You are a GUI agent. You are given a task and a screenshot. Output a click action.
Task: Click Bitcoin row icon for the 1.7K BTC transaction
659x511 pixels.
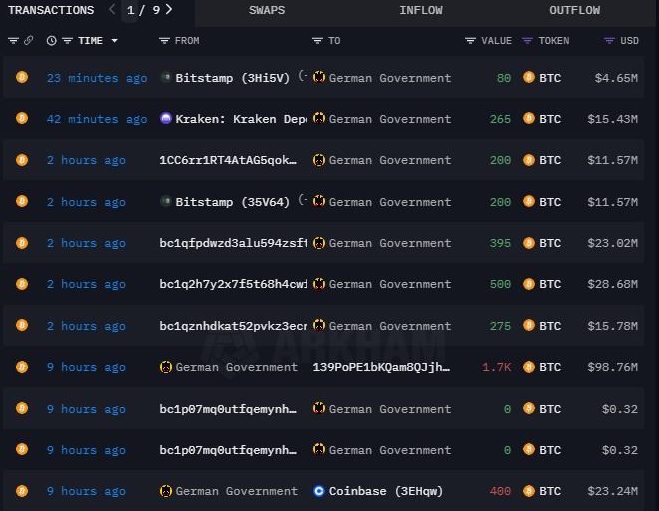(x=22, y=367)
